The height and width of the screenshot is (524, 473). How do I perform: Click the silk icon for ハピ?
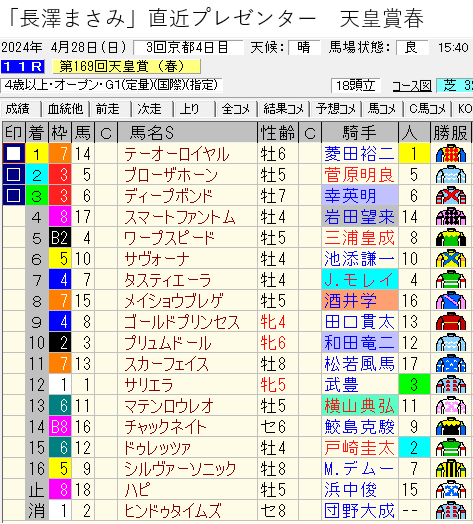click(x=451, y=490)
